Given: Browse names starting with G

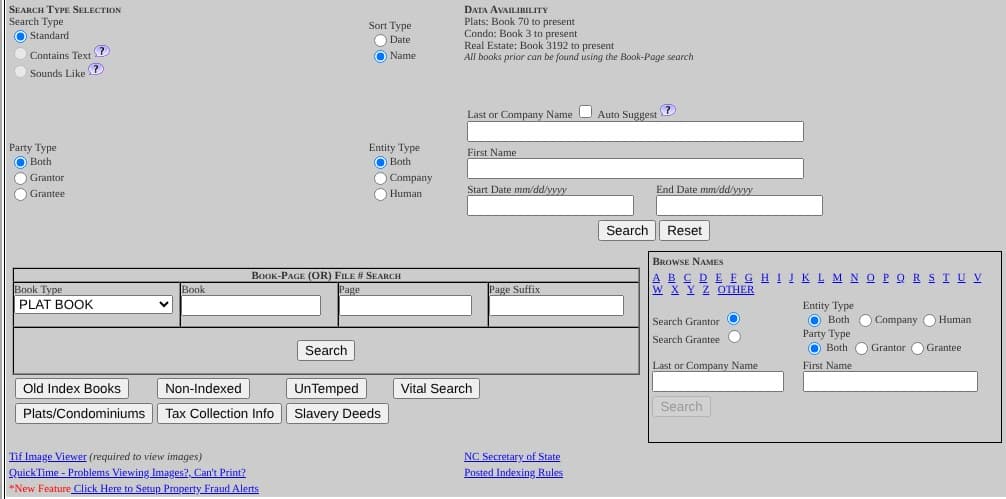Looking at the screenshot, I should pos(749,278).
